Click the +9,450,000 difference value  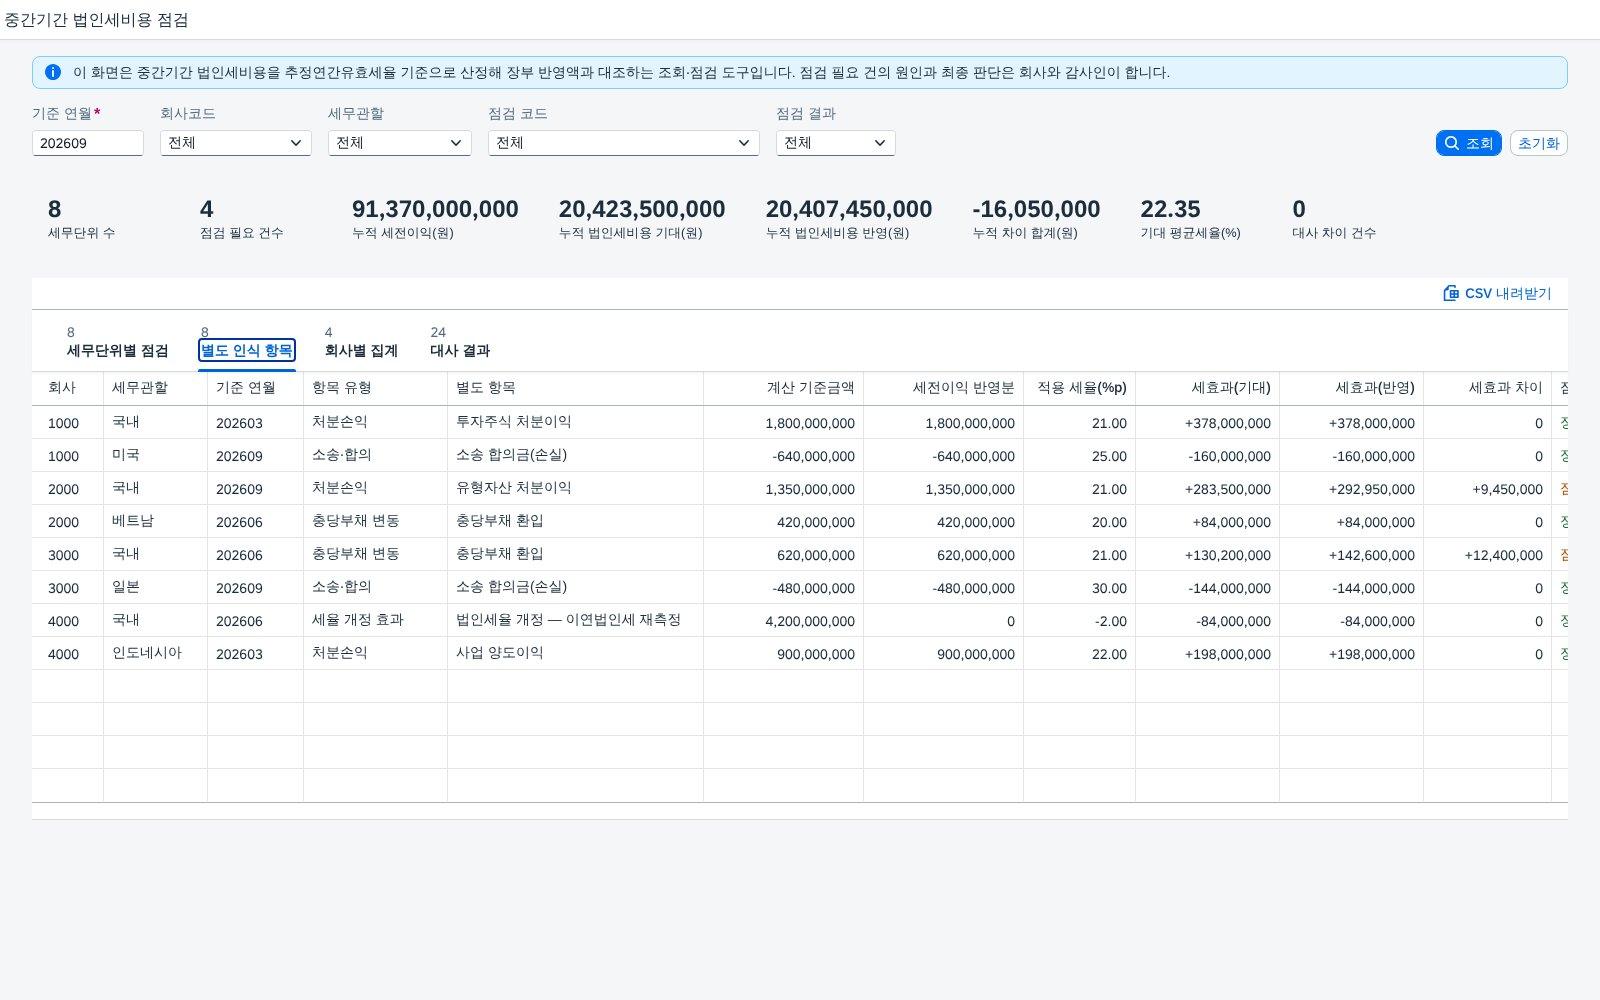click(x=1507, y=489)
